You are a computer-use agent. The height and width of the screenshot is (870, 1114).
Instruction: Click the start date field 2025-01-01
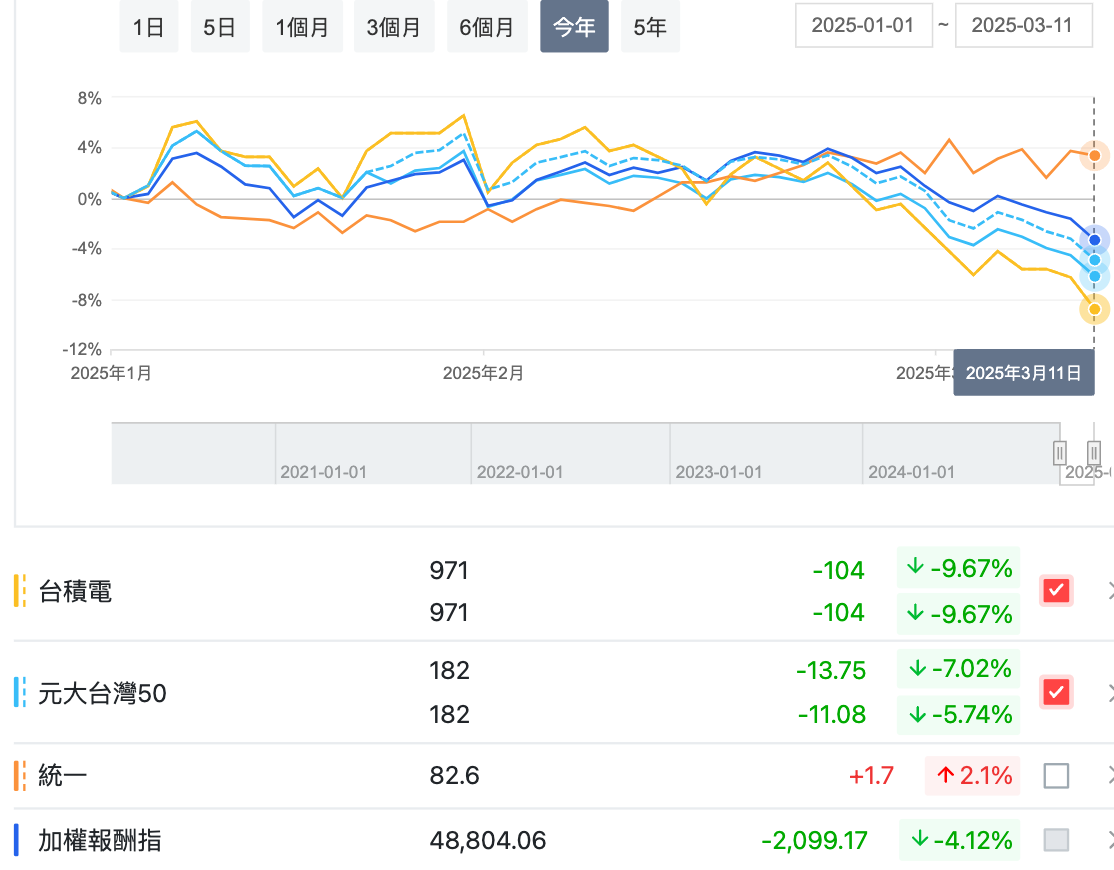863,25
